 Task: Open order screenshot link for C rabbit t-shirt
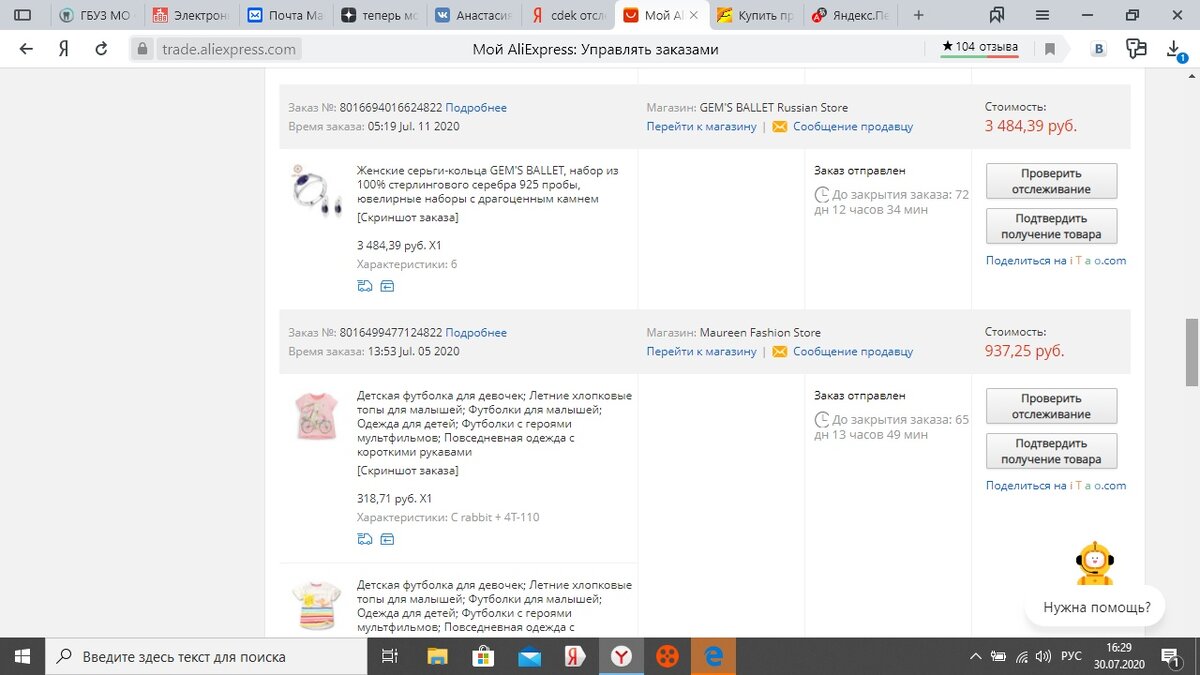[x=408, y=471]
